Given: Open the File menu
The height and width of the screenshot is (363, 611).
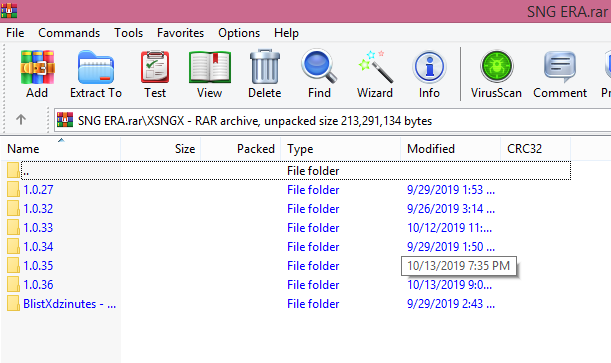Looking at the screenshot, I should coord(15,33).
